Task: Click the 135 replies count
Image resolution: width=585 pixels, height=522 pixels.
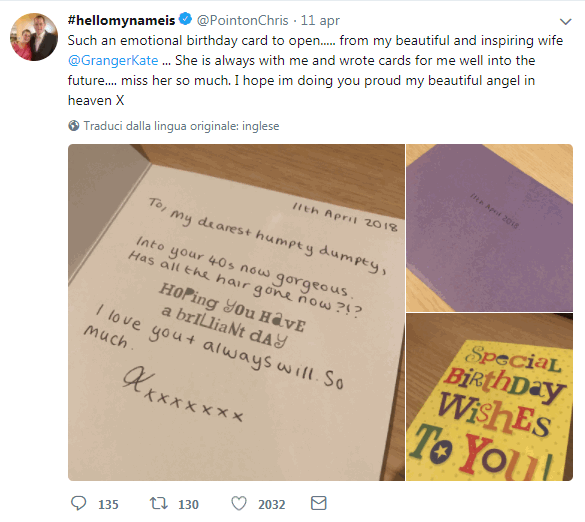Action: (x=108, y=504)
